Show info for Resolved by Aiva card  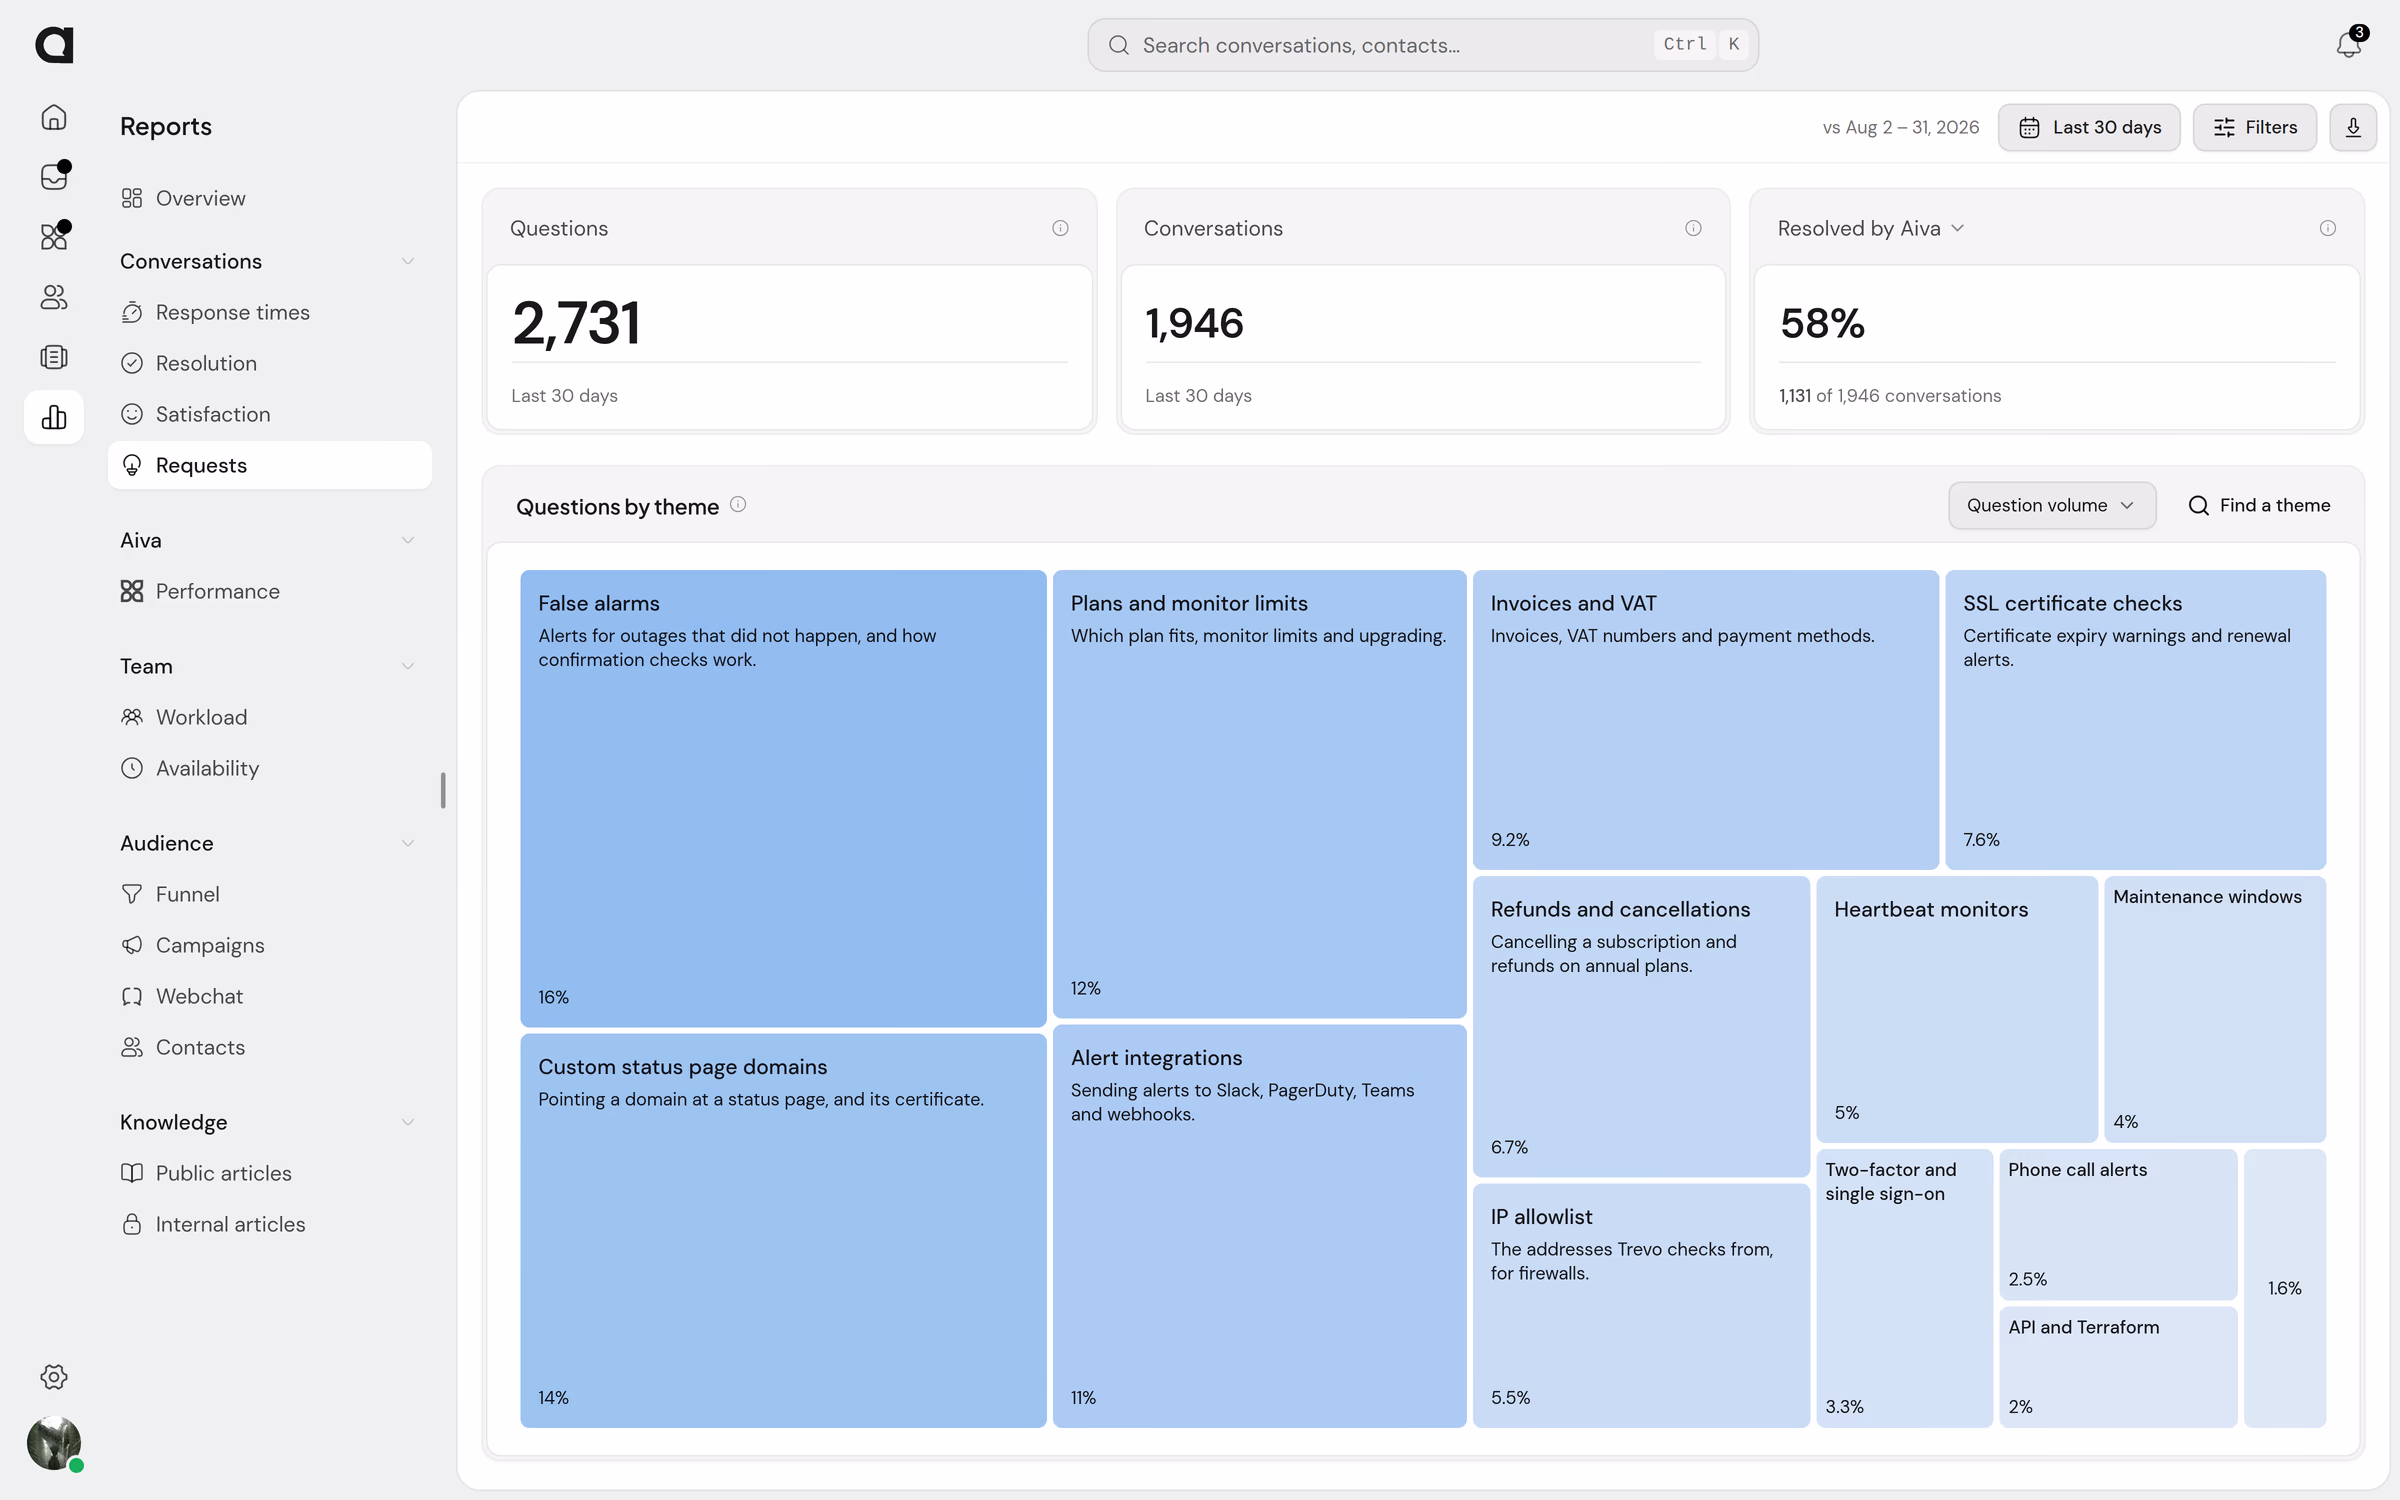coord(2328,228)
